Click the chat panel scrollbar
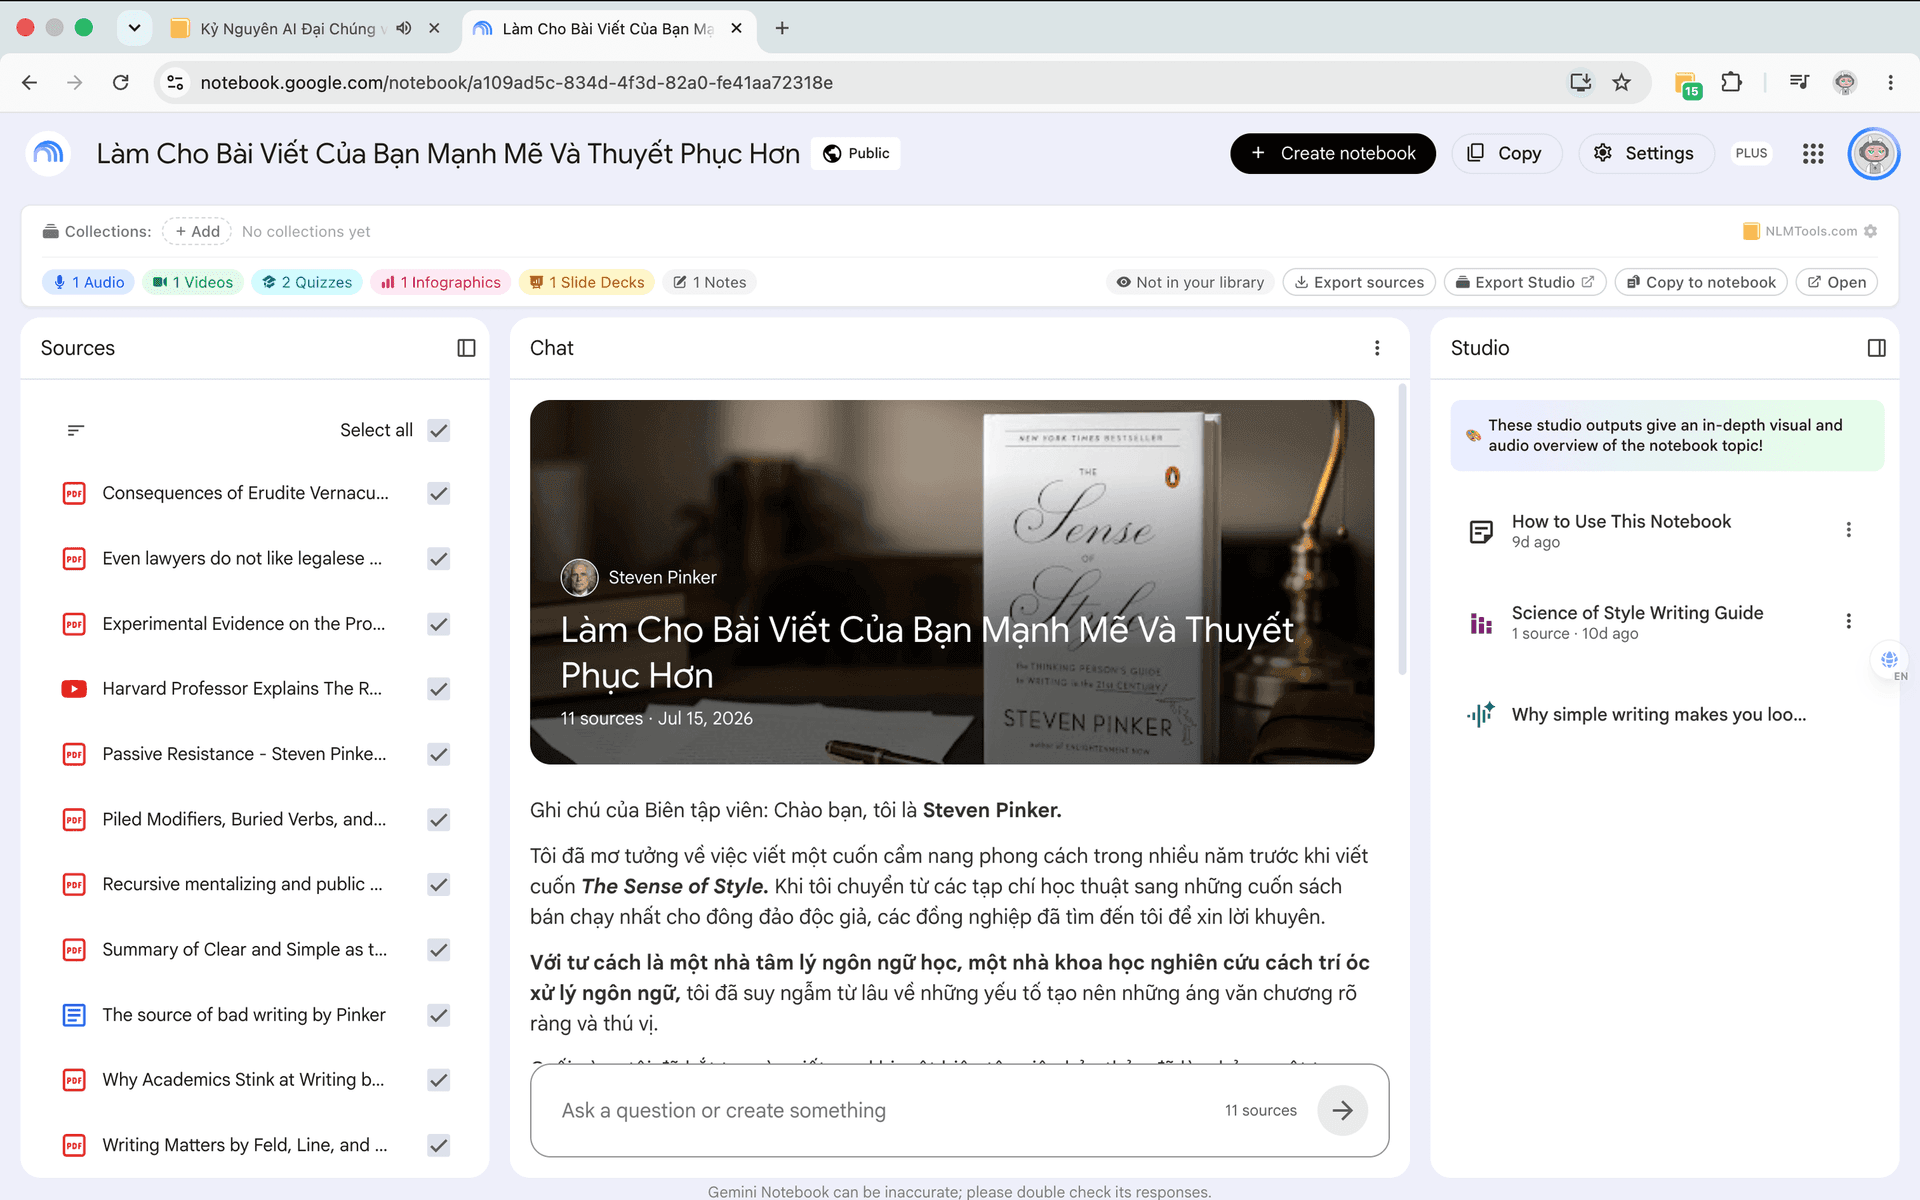1920x1200 pixels. [1402, 530]
